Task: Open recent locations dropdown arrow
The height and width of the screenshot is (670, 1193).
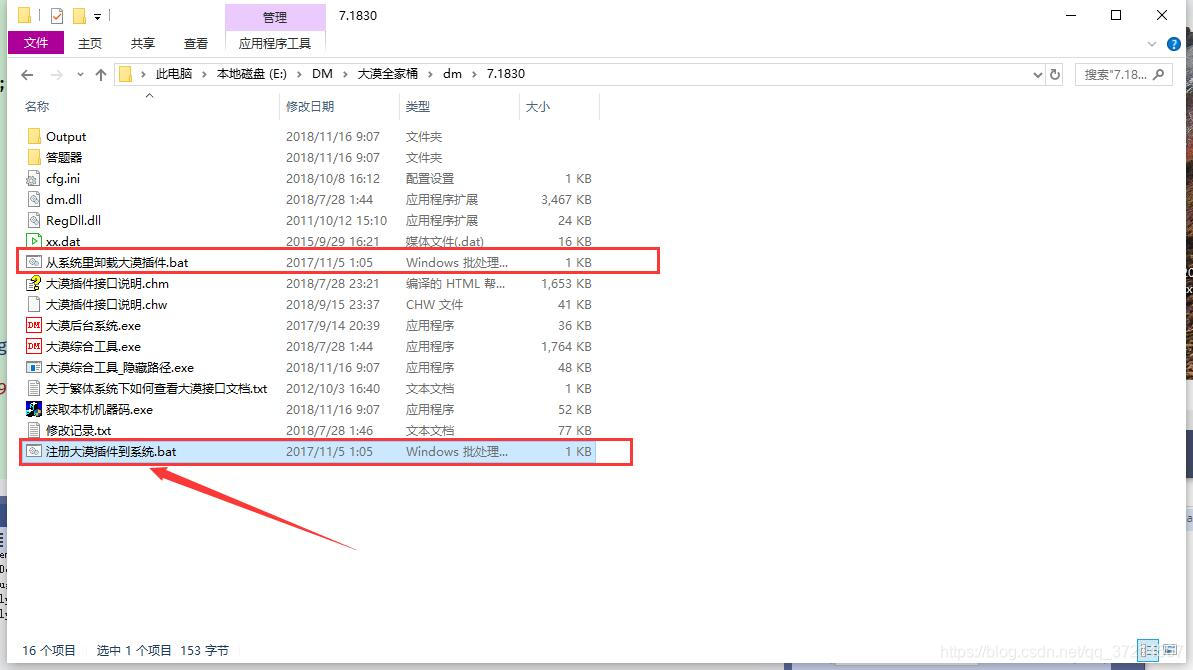Action: 80,74
